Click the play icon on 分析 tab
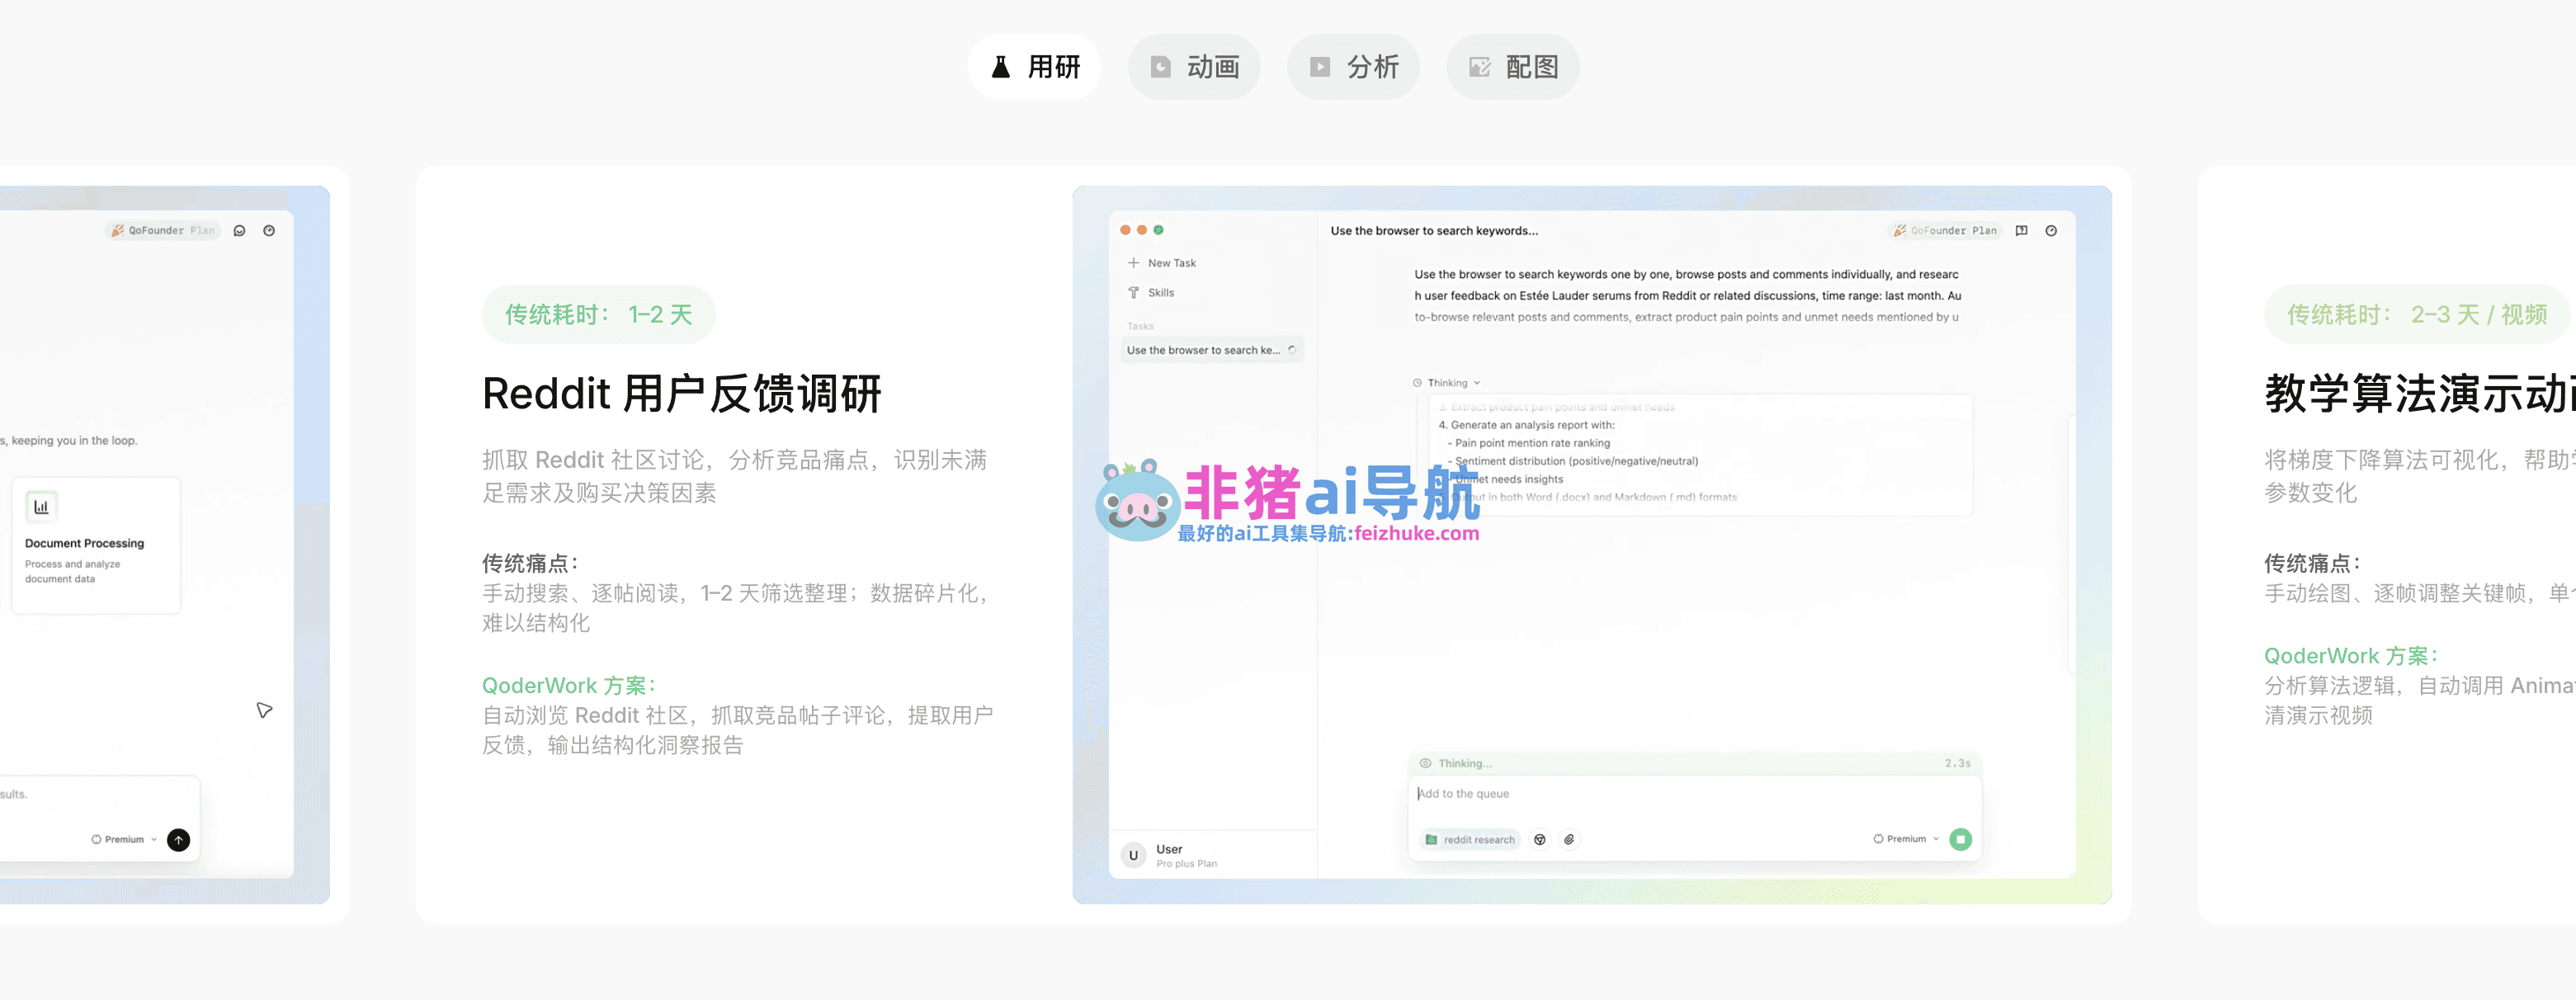The width and height of the screenshot is (2576, 1000). (x=1320, y=67)
